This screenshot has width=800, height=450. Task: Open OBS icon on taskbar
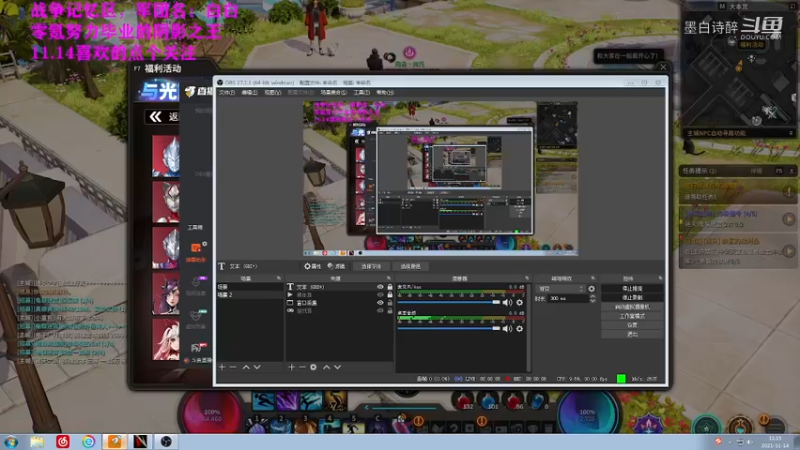[166, 442]
